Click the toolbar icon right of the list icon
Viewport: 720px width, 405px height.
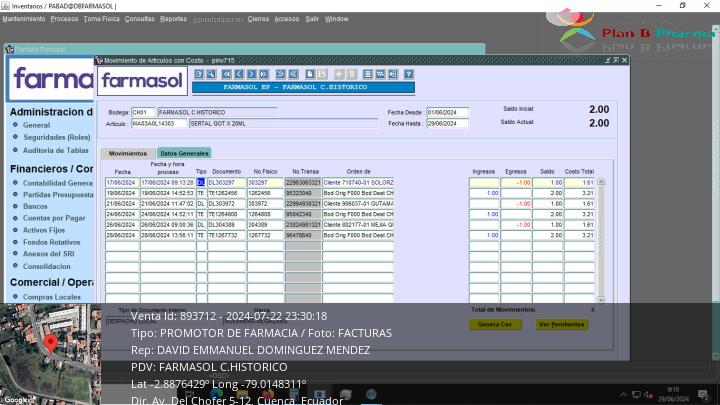click(x=380, y=74)
